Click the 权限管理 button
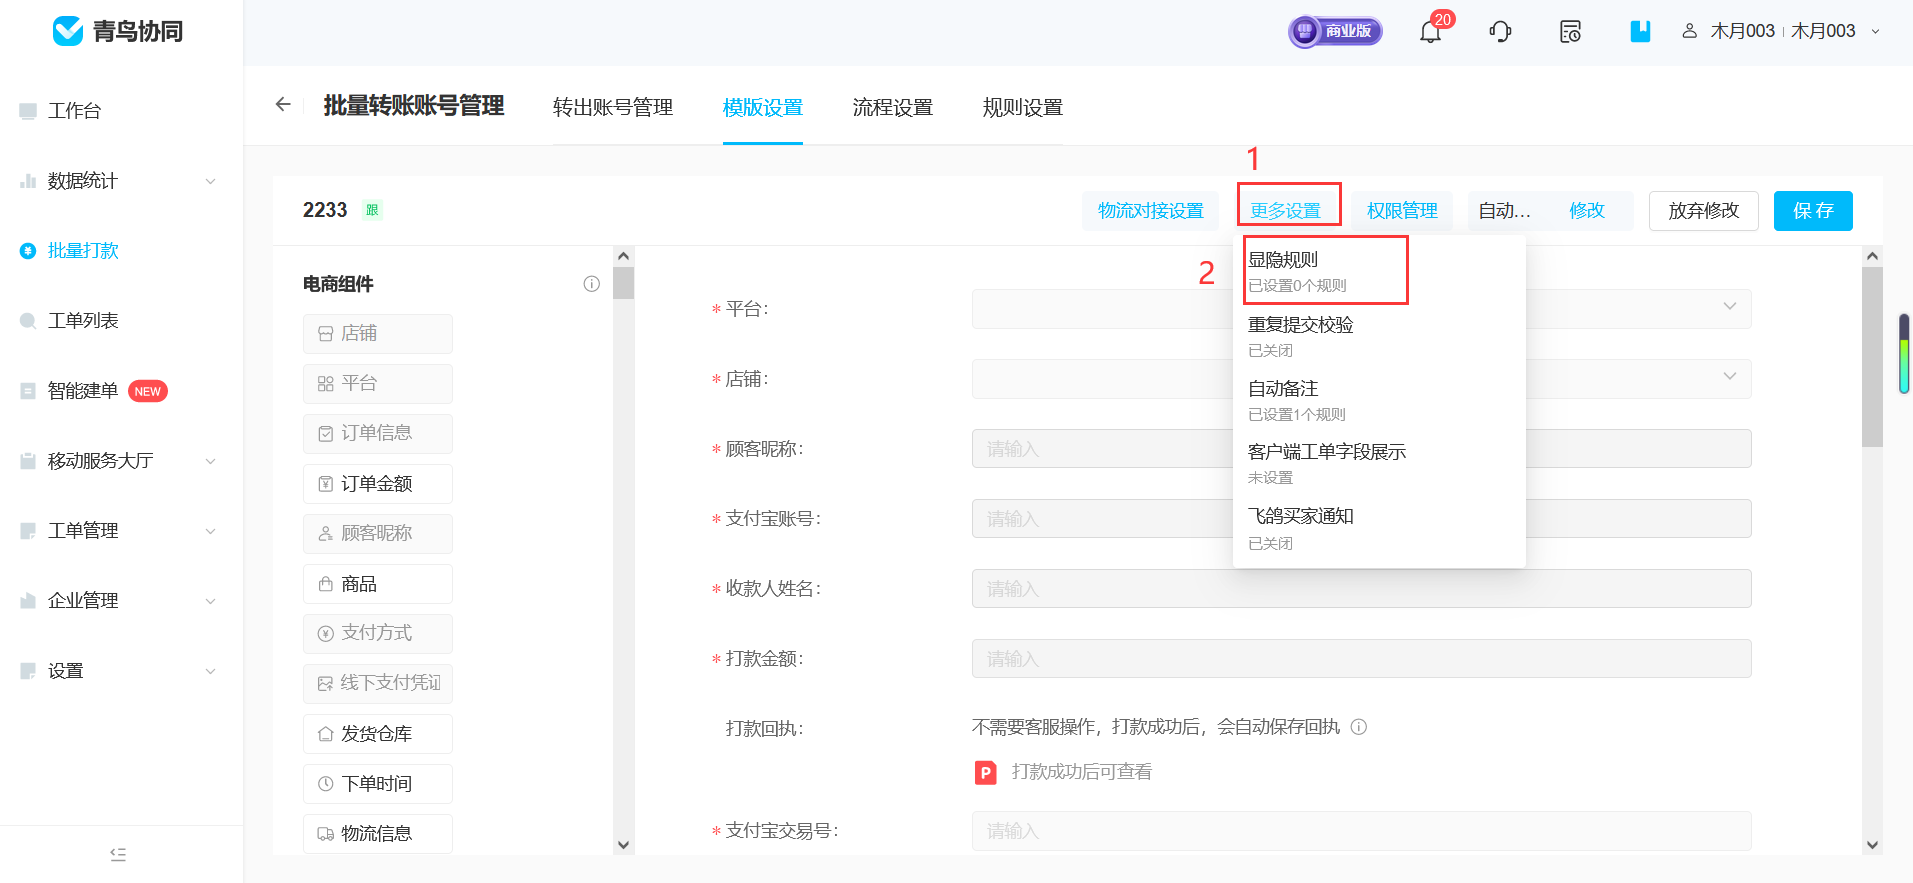This screenshot has height=883, width=1913. click(x=1402, y=211)
